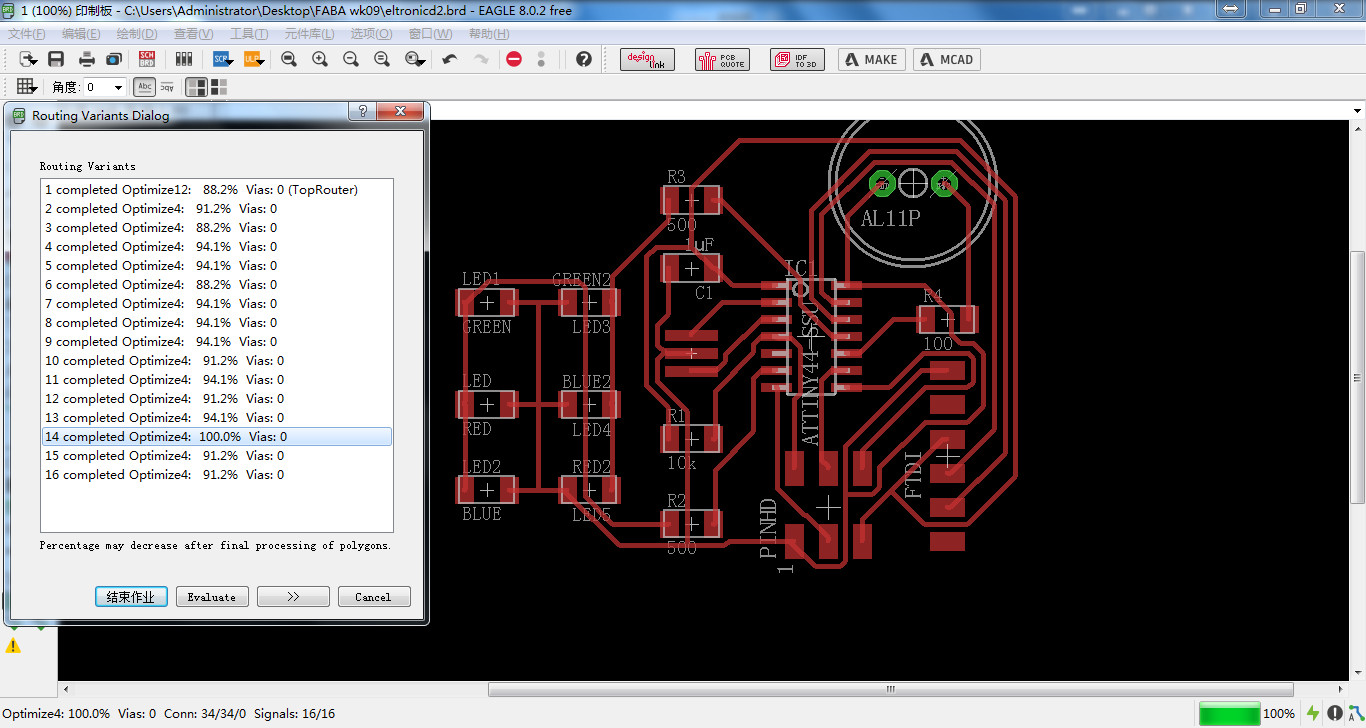1366x728 pixels.
Task: Click the command line input field
Action: (x=890, y=110)
